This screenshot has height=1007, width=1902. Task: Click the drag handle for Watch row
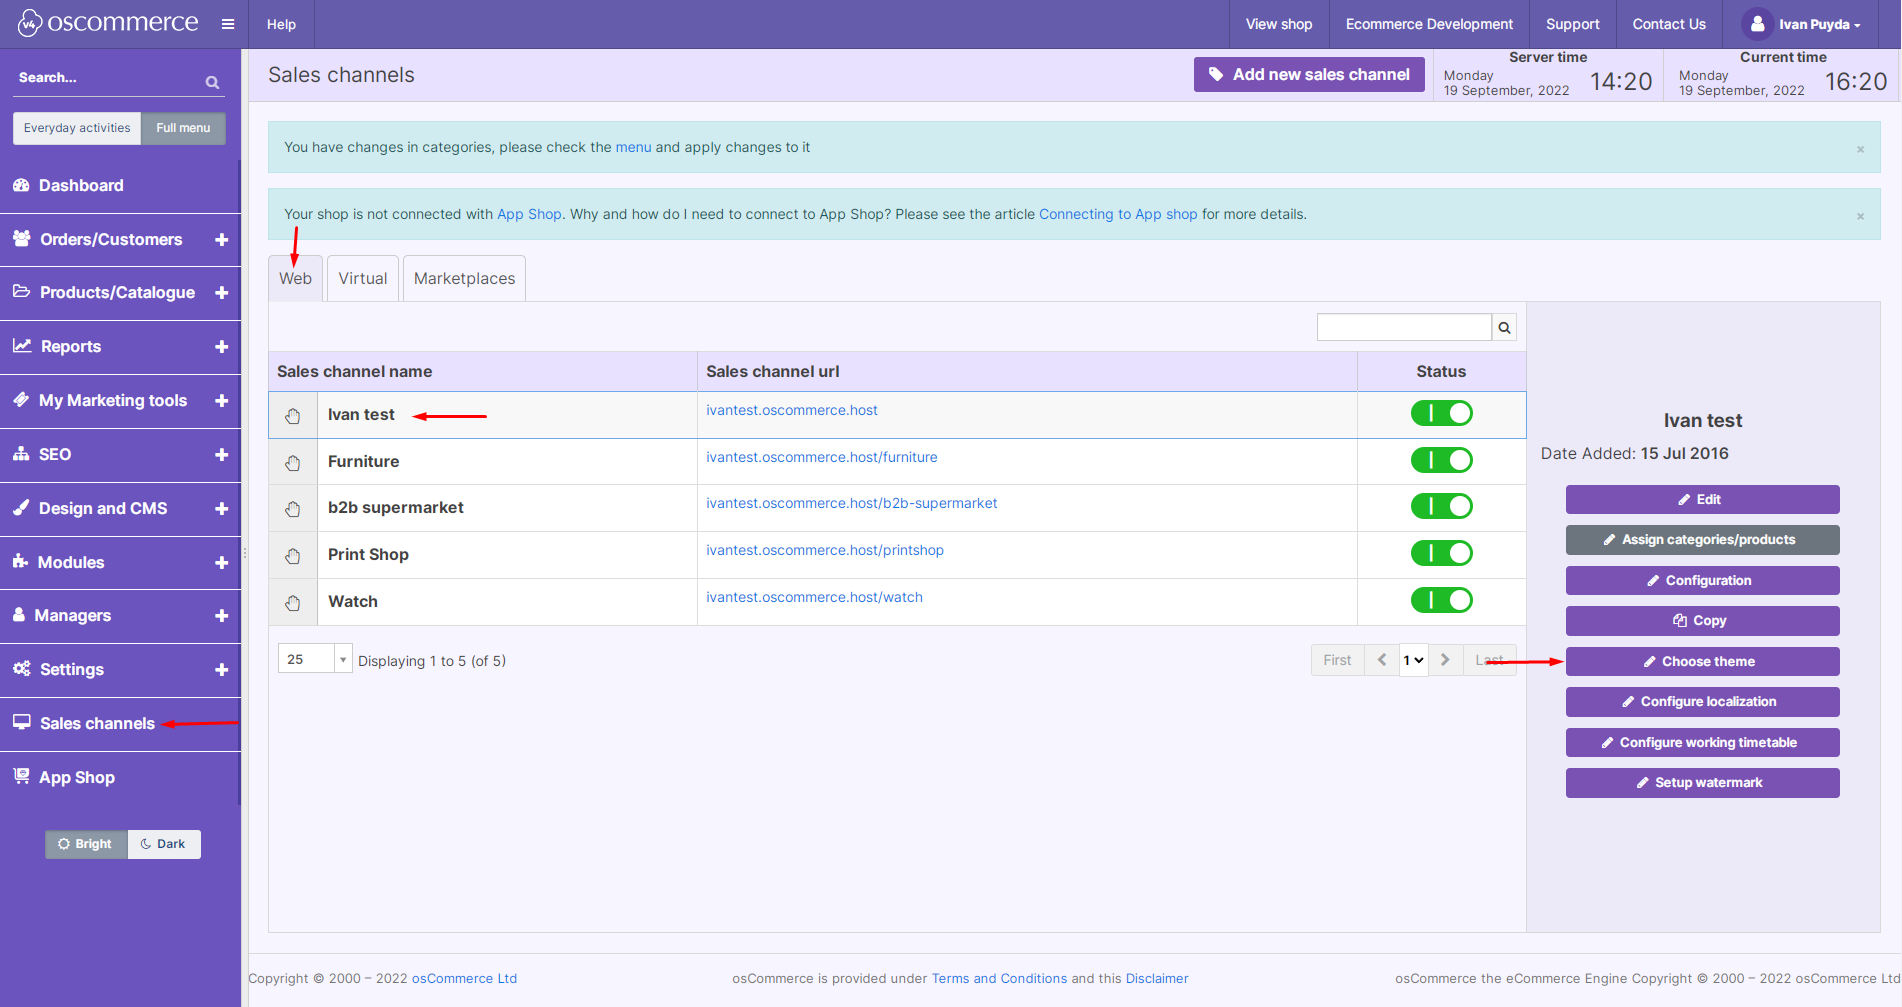click(x=293, y=603)
